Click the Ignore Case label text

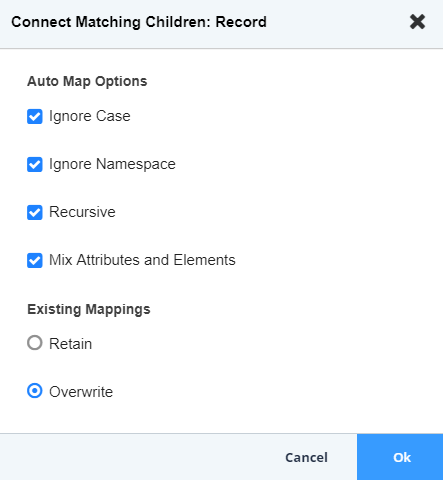90,116
